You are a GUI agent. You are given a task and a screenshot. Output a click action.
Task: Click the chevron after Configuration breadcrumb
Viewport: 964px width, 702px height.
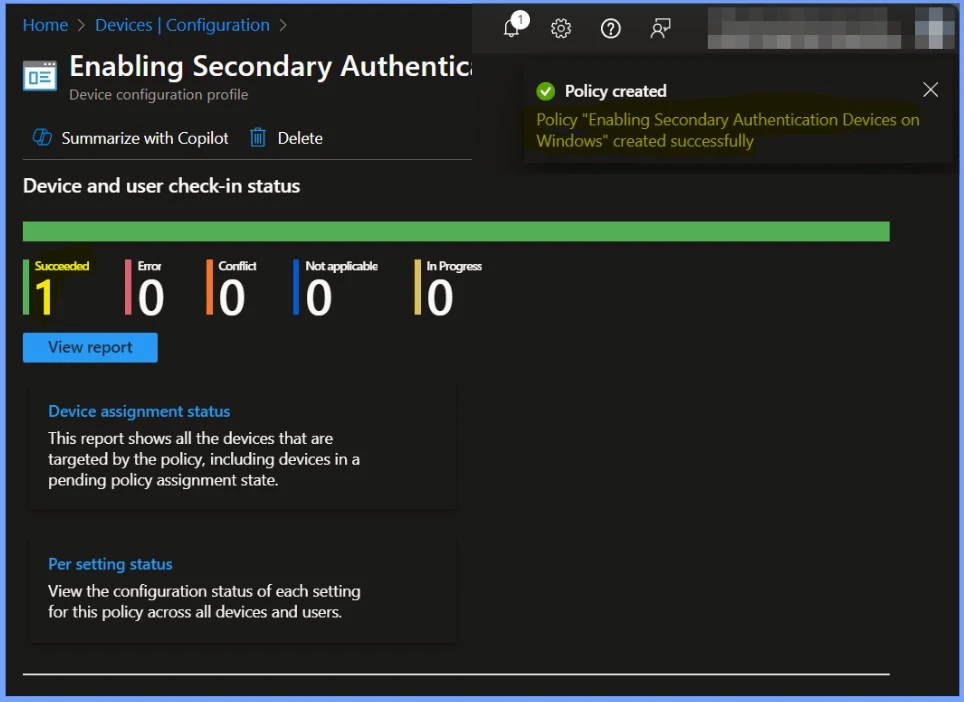283,25
